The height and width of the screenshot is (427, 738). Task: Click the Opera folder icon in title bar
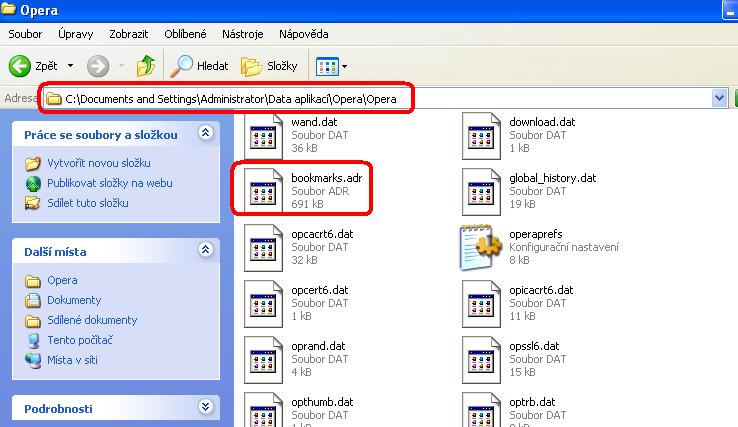[x=8, y=8]
